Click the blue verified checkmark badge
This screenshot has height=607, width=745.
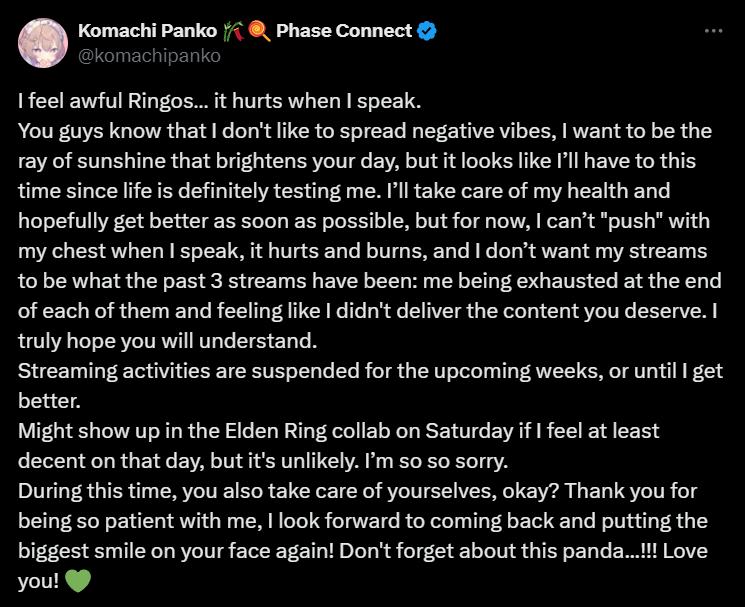pyautogui.click(x=427, y=31)
